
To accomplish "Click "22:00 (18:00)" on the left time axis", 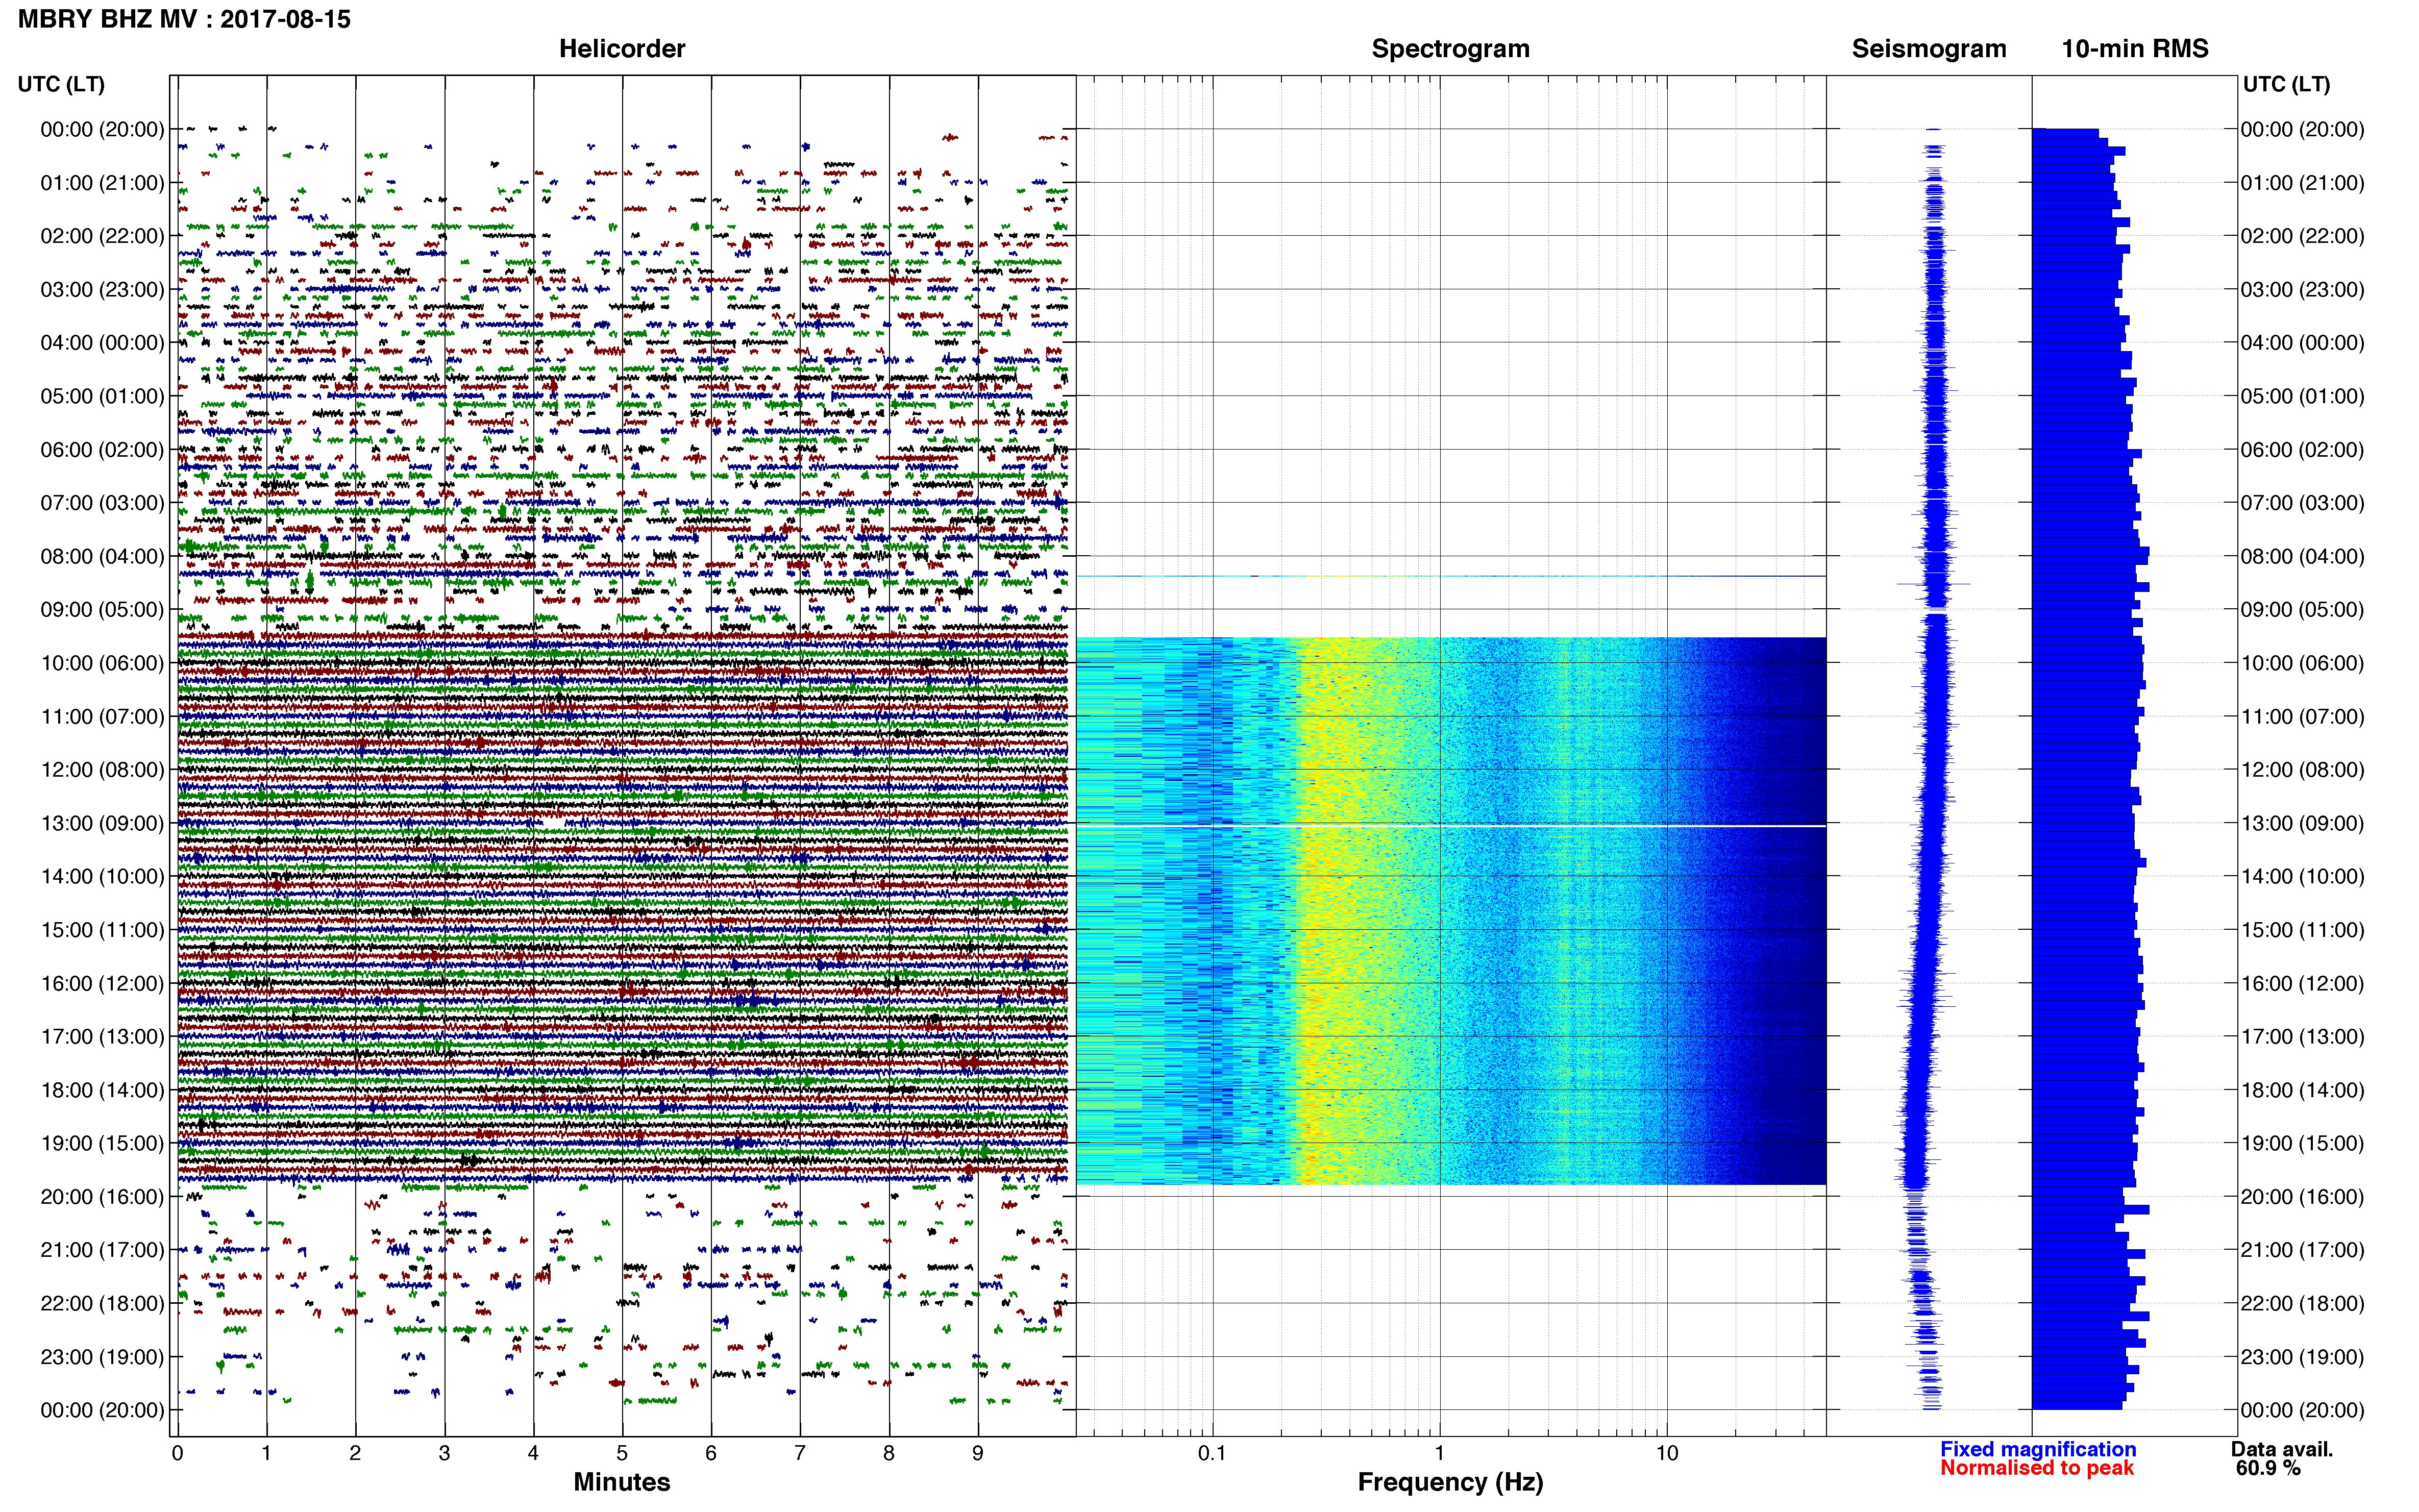I will (102, 1304).
